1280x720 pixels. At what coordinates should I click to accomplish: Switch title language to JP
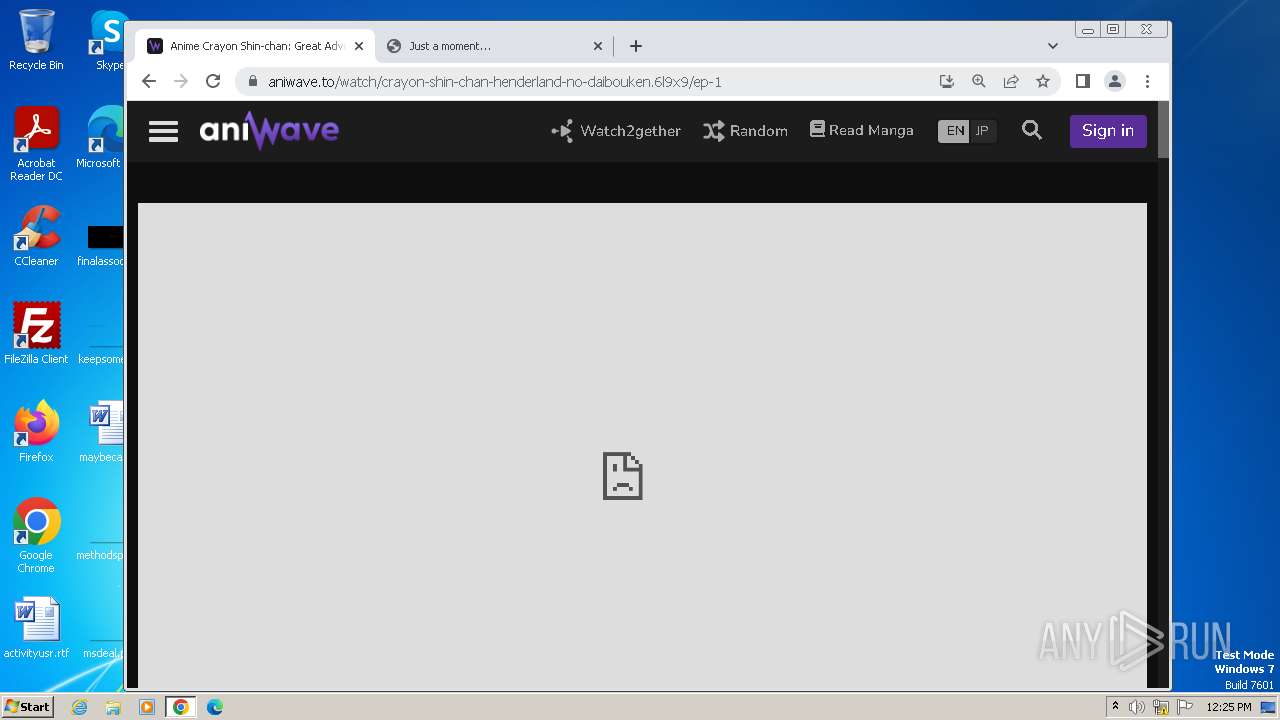coord(982,131)
